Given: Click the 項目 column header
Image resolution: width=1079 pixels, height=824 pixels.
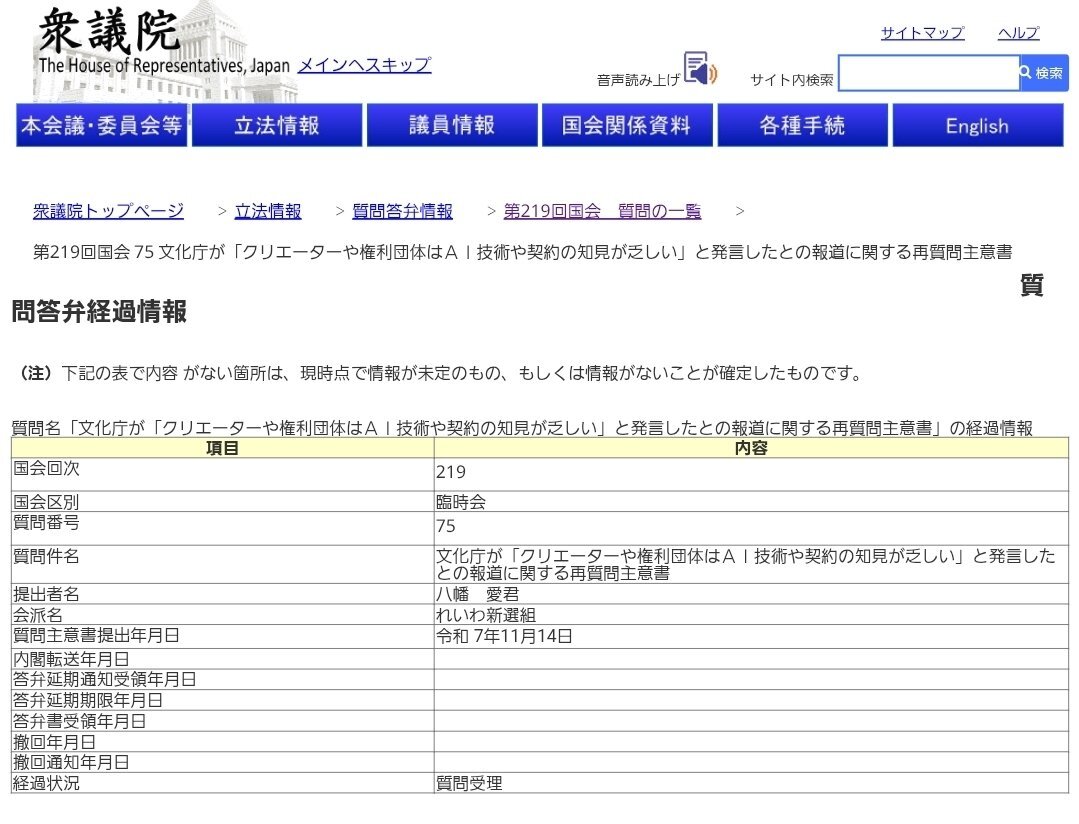Looking at the screenshot, I should (222, 447).
